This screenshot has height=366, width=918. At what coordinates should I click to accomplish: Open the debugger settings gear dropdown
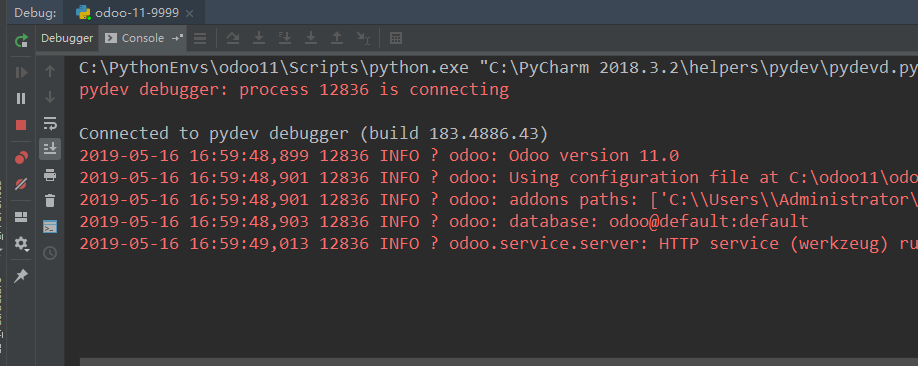pos(22,244)
